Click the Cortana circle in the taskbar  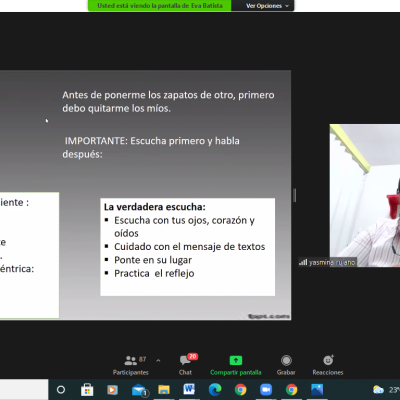[x=61, y=389]
